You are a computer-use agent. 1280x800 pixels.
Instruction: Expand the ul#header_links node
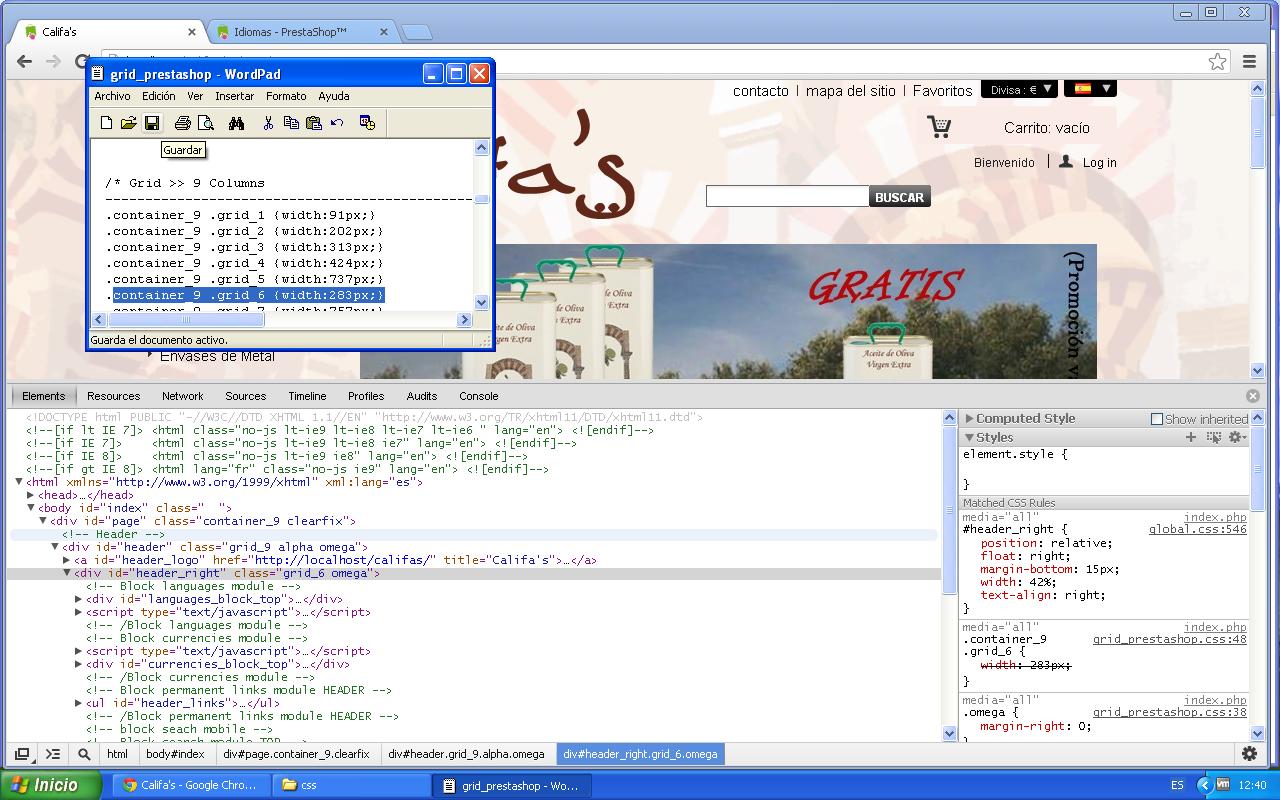coord(79,703)
